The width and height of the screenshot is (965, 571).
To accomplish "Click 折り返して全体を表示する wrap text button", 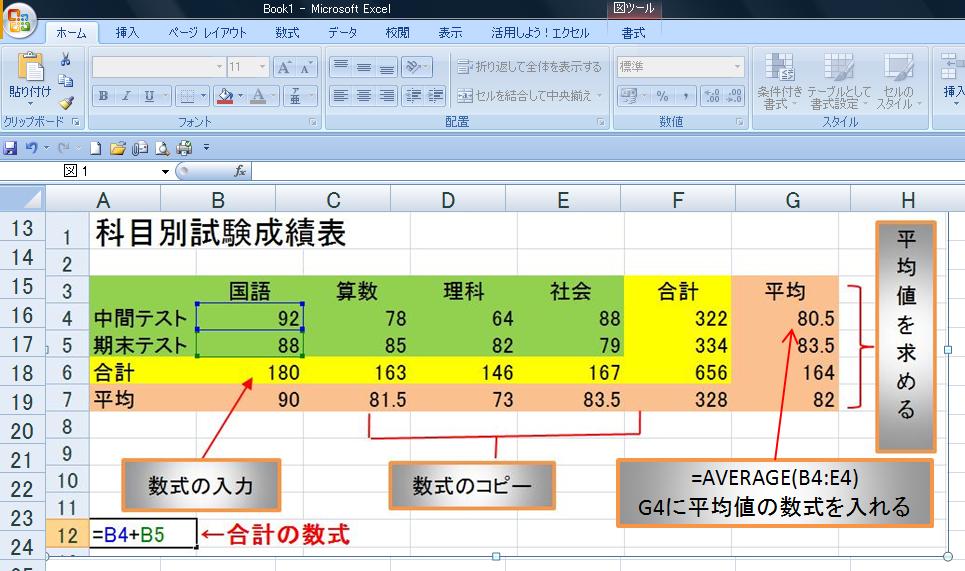I will tap(530, 67).
